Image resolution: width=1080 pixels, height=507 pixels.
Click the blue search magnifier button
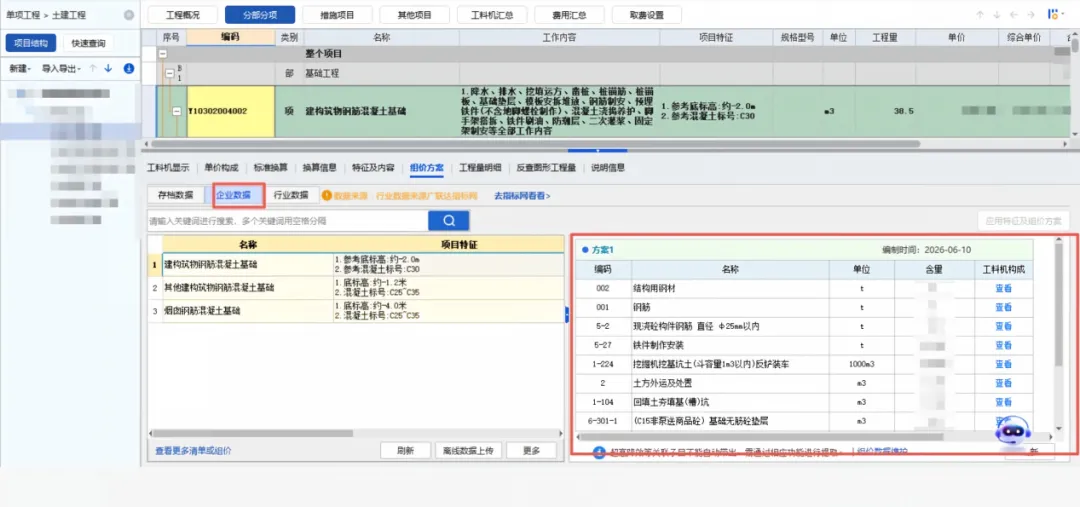coord(448,220)
